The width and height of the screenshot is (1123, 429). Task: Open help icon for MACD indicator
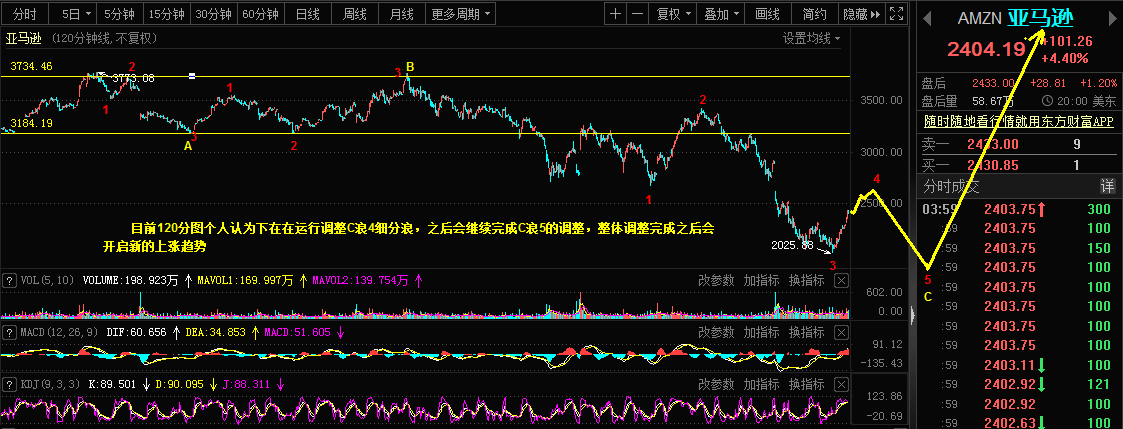9,332
